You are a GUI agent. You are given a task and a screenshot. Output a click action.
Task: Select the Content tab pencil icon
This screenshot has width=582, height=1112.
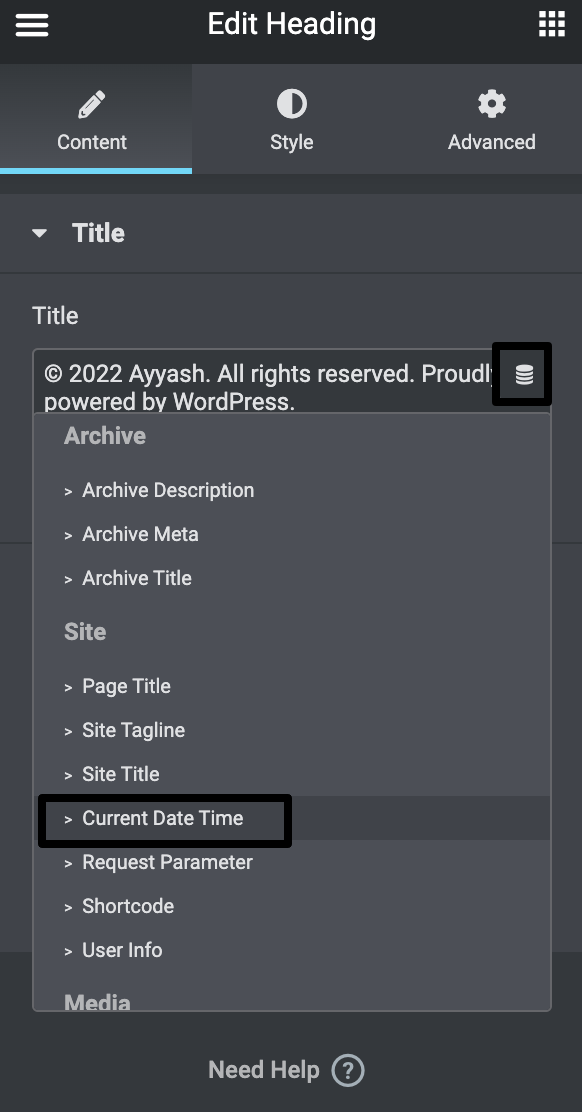(x=92, y=103)
